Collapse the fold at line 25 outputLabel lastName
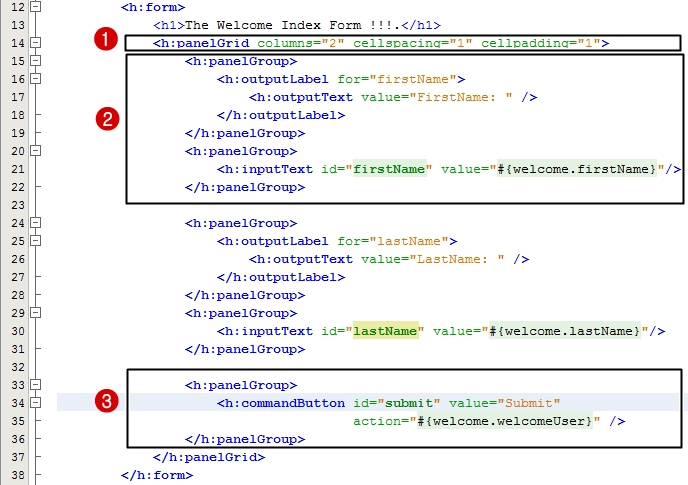This screenshot has width=688, height=485. coord(36,241)
